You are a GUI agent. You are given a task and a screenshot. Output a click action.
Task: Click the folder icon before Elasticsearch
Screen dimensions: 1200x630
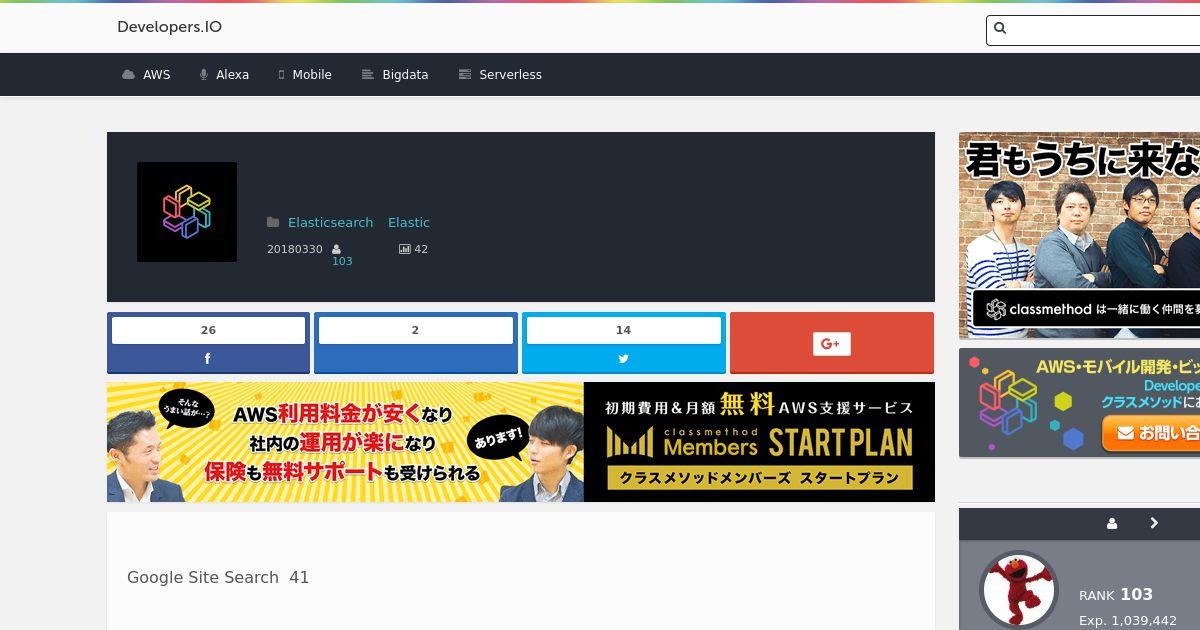(273, 222)
